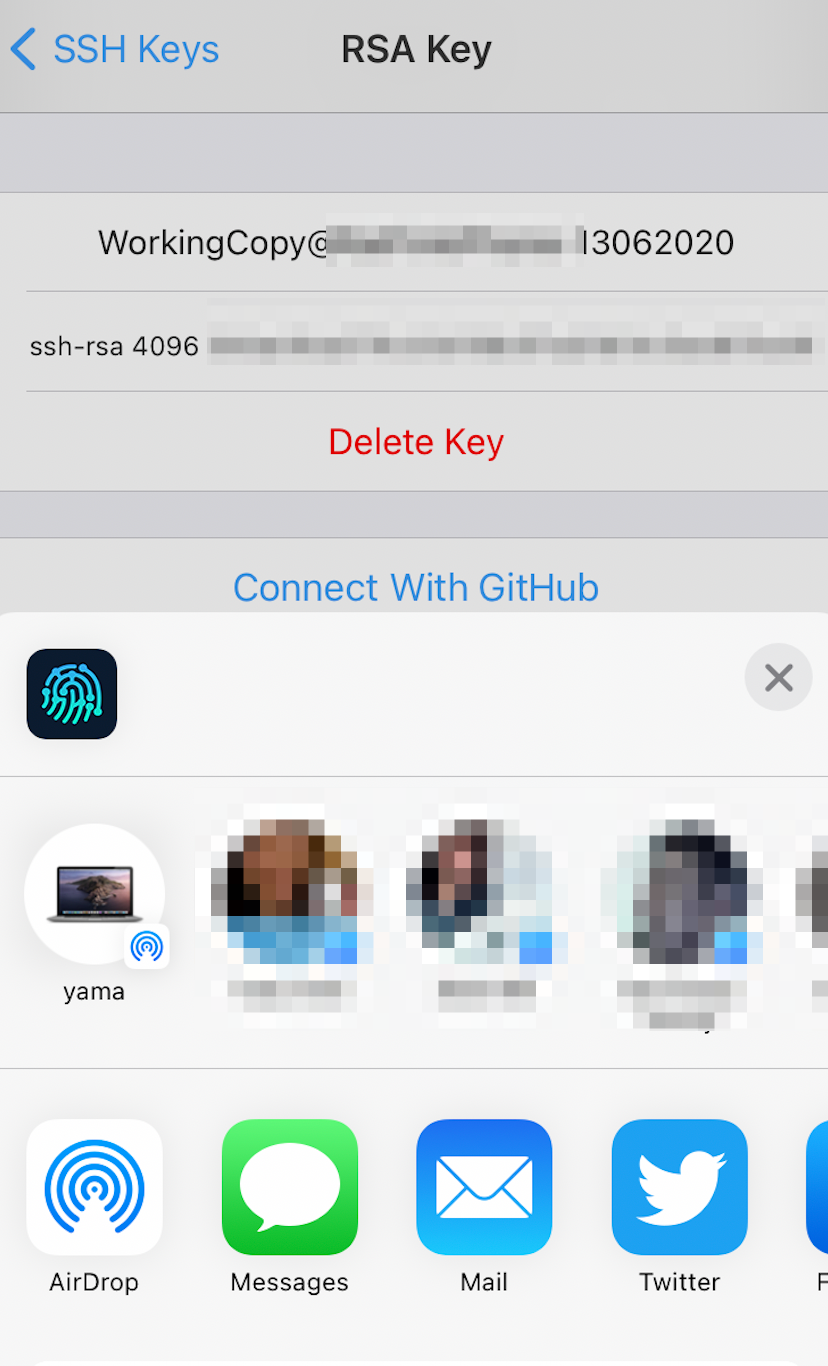Tap AirDrop badge on yama
This screenshot has width=828, height=1366.
click(147, 946)
